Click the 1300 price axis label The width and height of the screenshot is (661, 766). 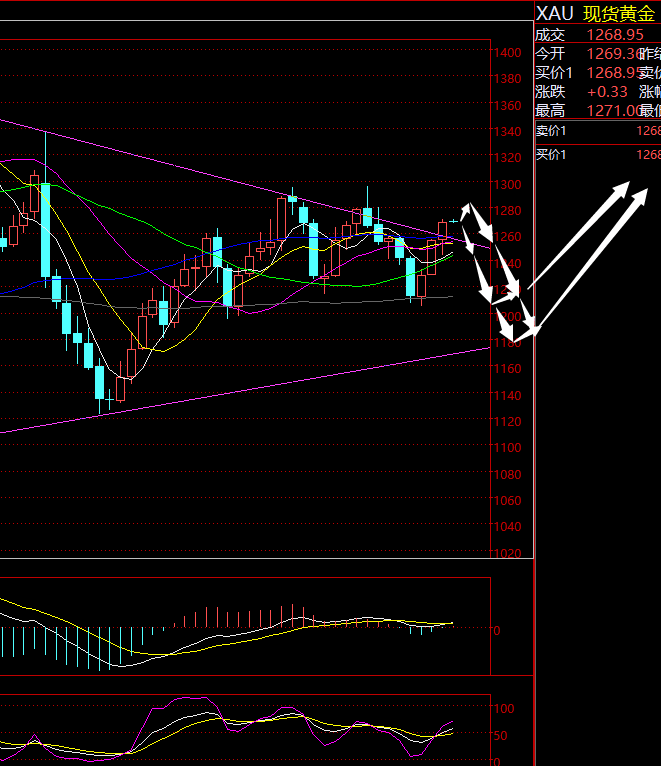[507, 185]
